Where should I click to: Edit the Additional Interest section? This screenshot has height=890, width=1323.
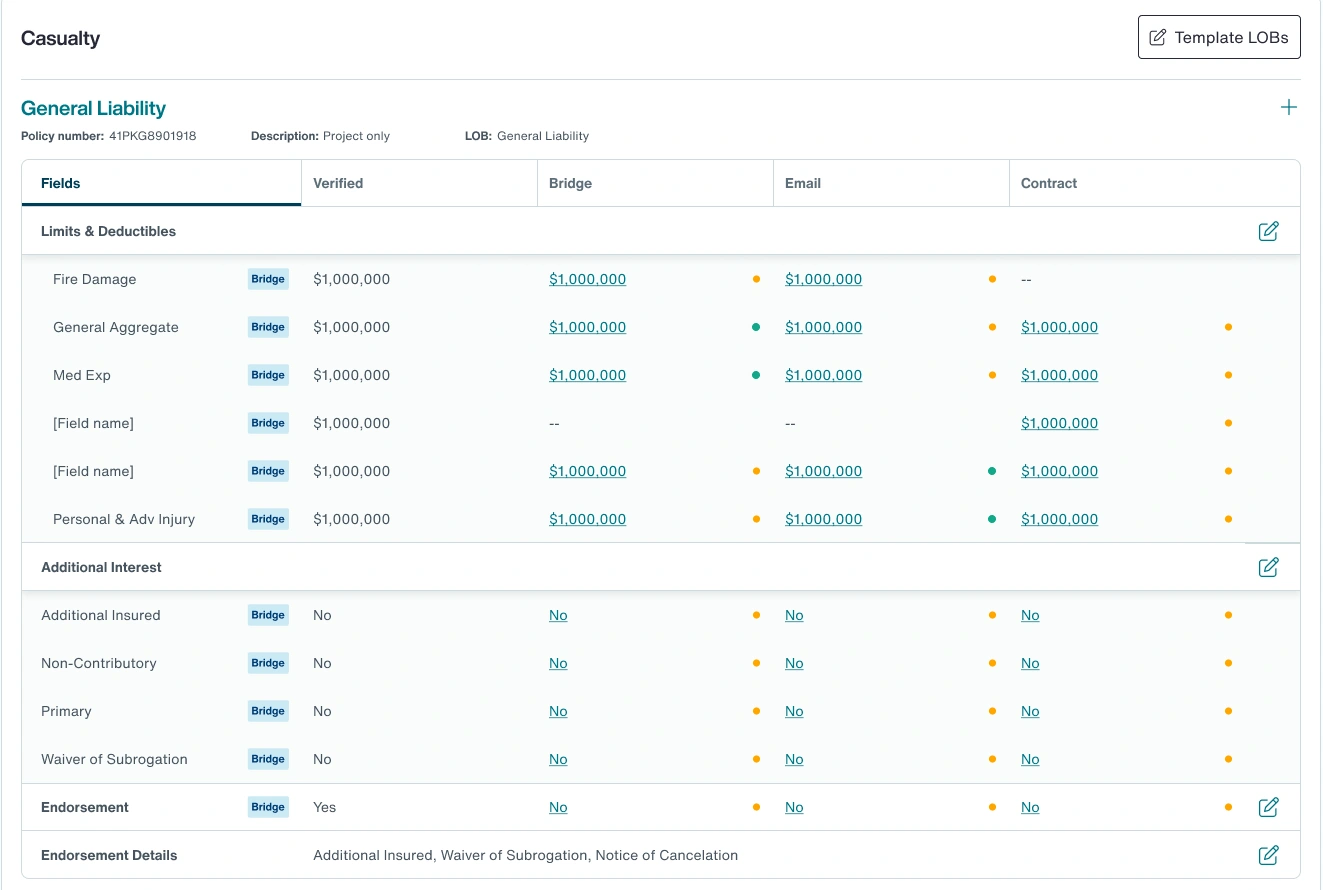click(x=1268, y=567)
